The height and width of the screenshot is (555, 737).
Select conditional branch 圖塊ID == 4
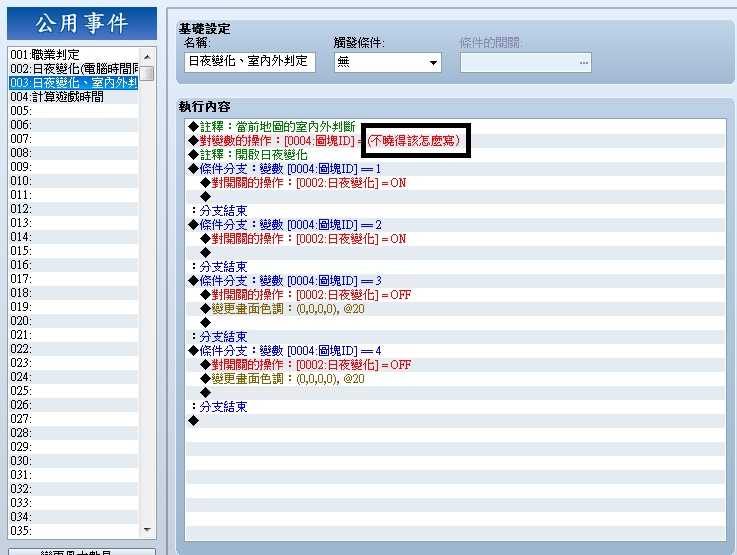(455, 351)
